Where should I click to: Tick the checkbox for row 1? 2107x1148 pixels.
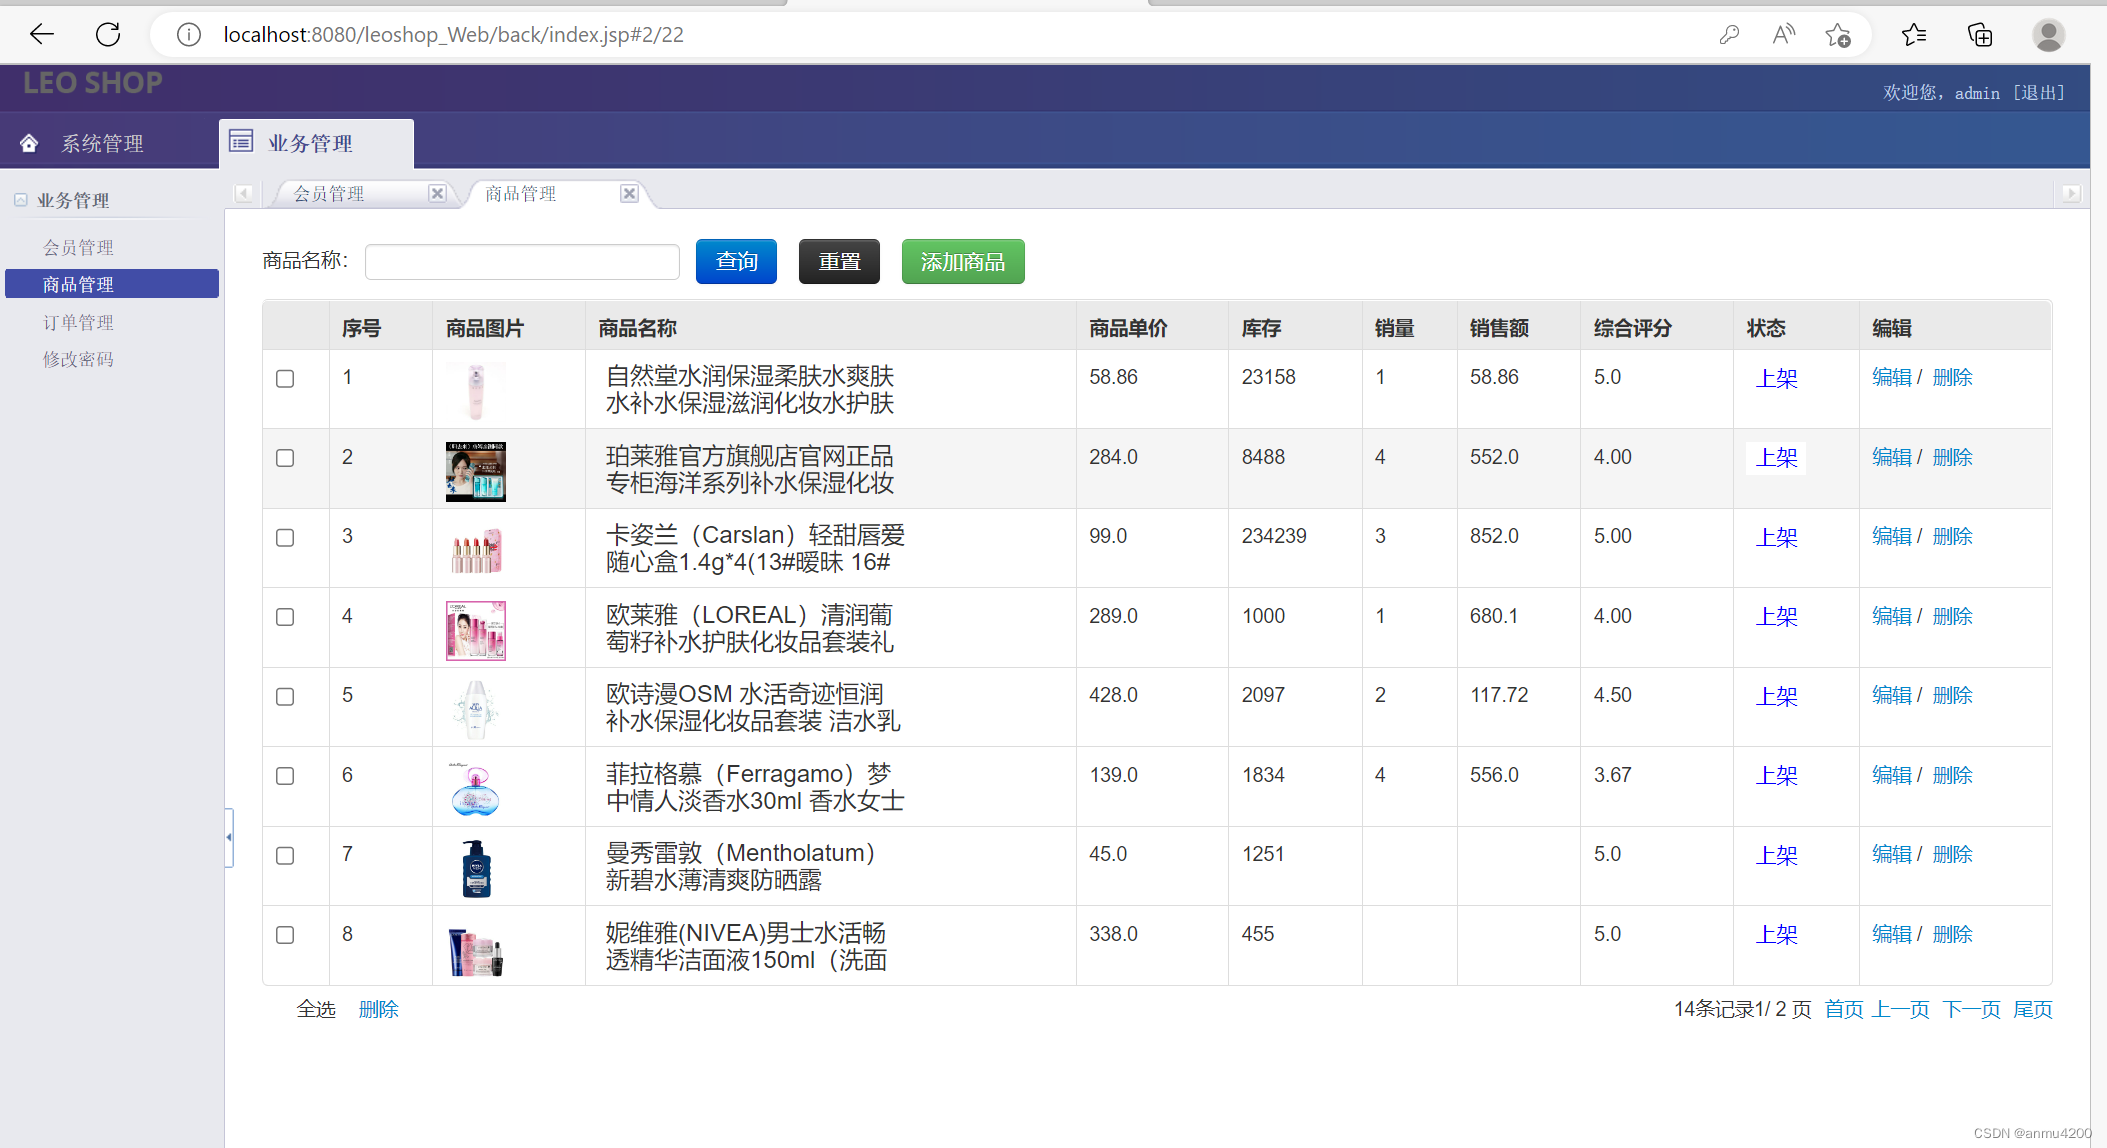285,379
